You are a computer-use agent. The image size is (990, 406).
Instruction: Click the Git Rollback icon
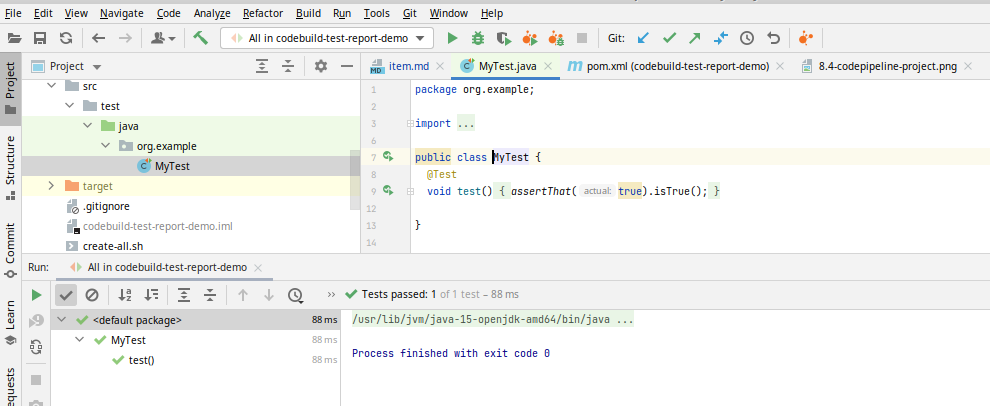pyautogui.click(x=773, y=38)
